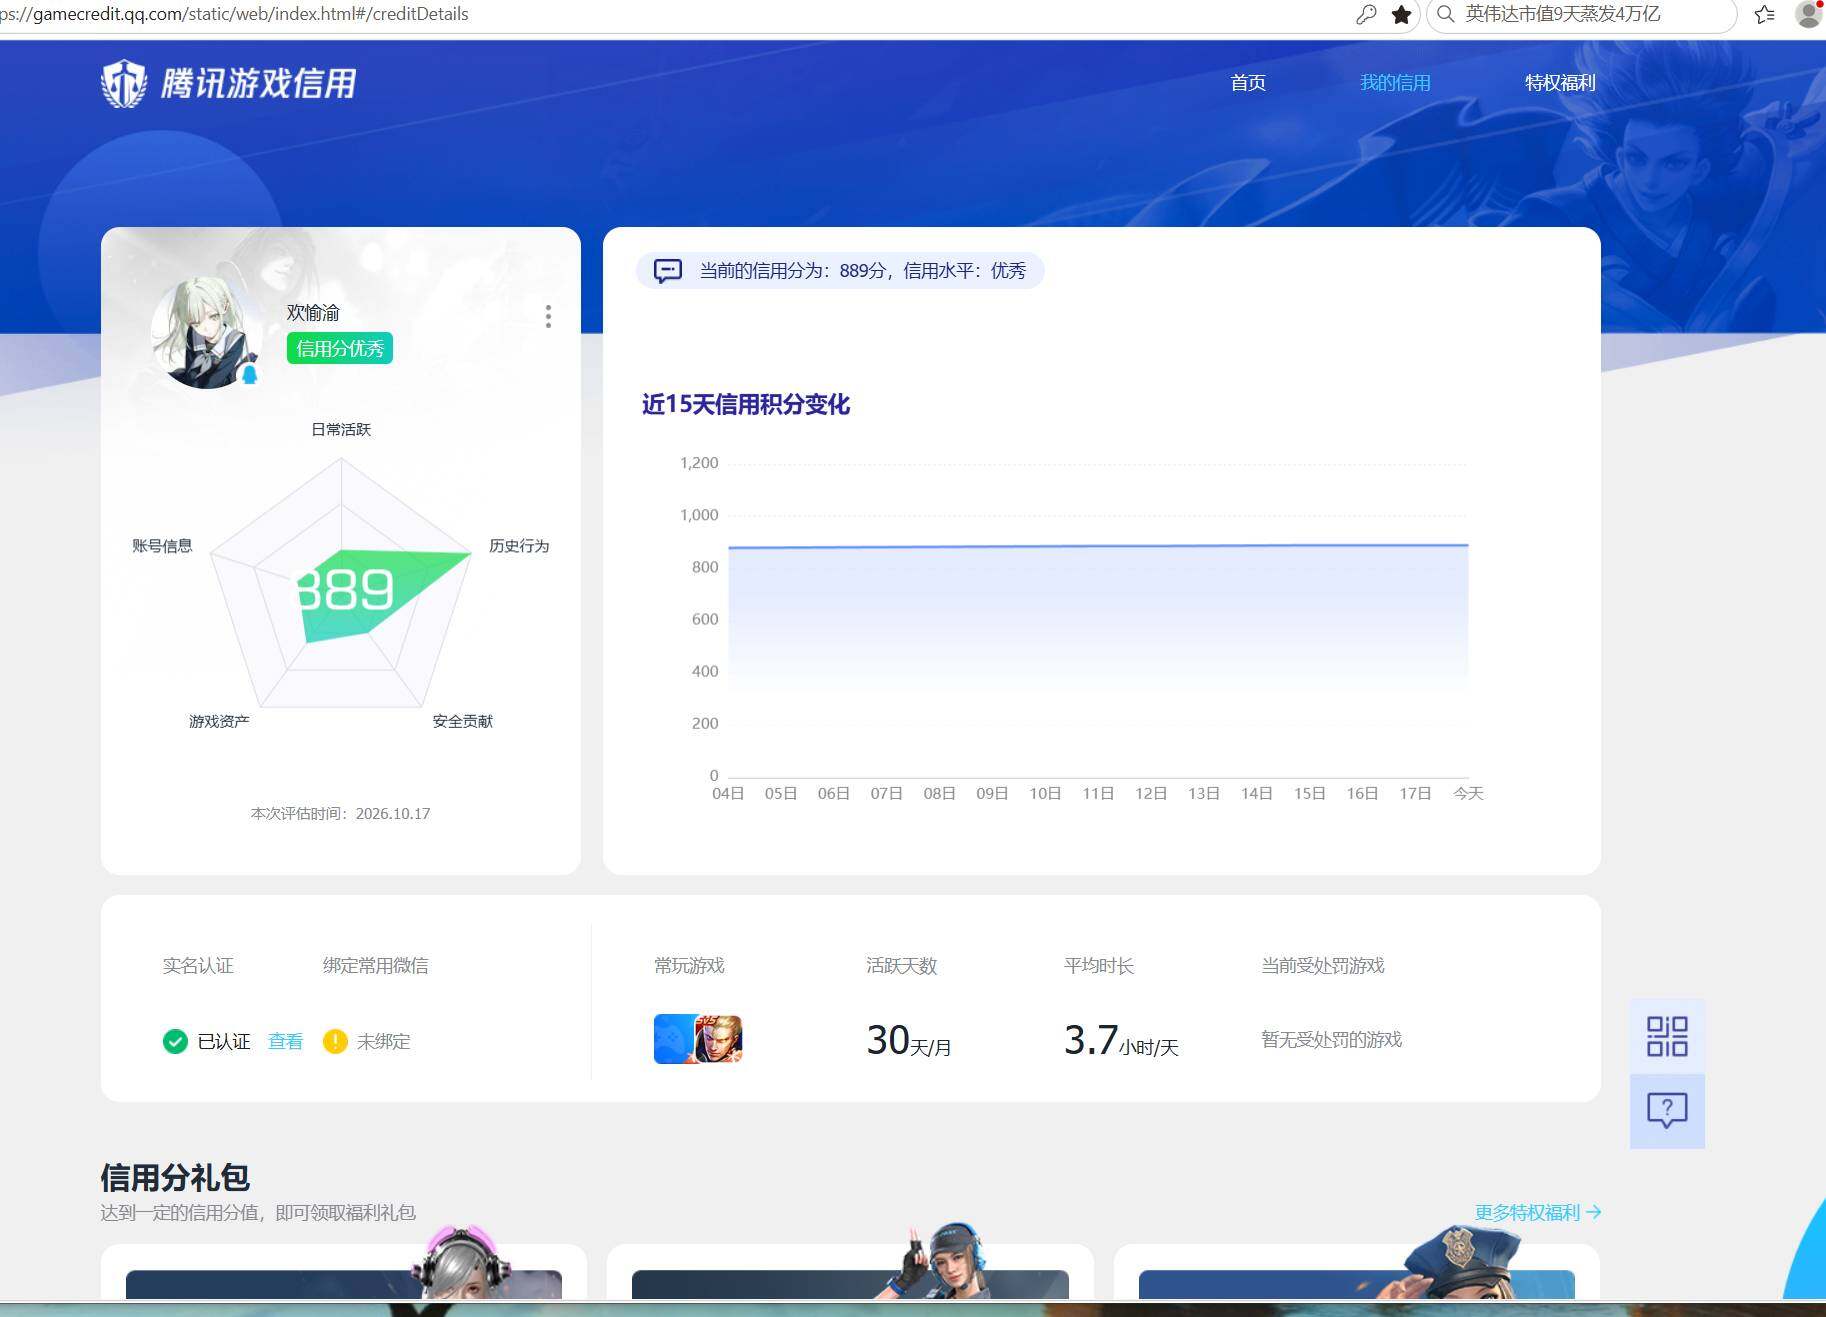Open the browser favorites list icon
Screen dimensions: 1826x1317
coord(1764,14)
